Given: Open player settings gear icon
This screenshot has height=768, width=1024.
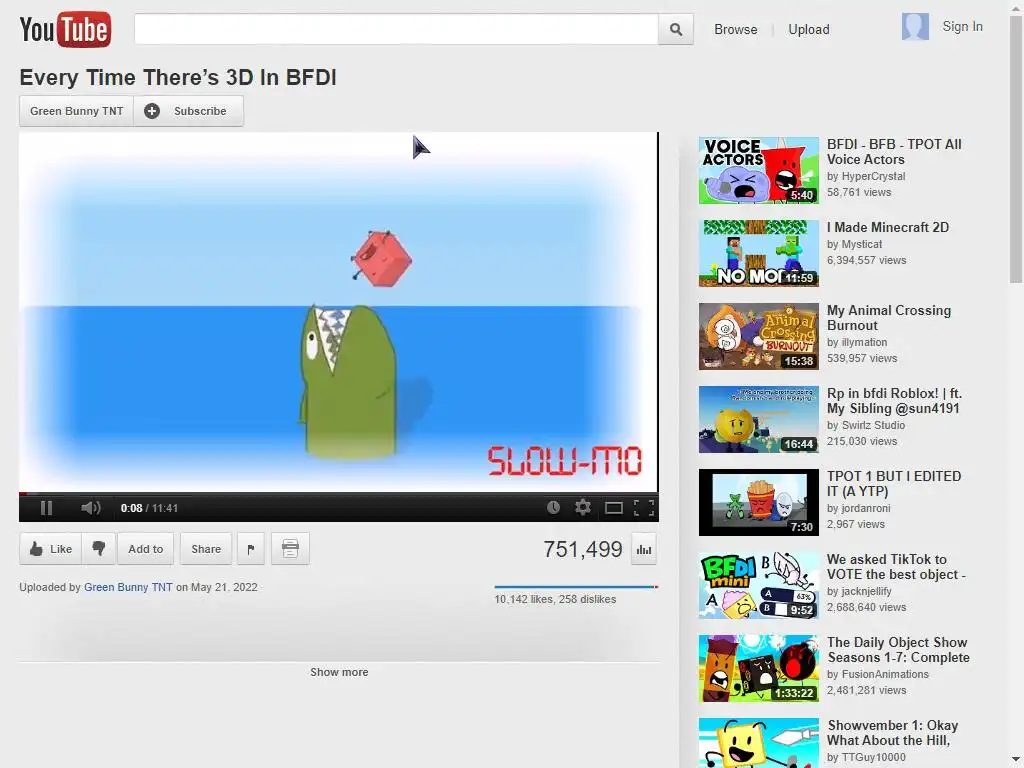Looking at the screenshot, I should click(583, 507).
